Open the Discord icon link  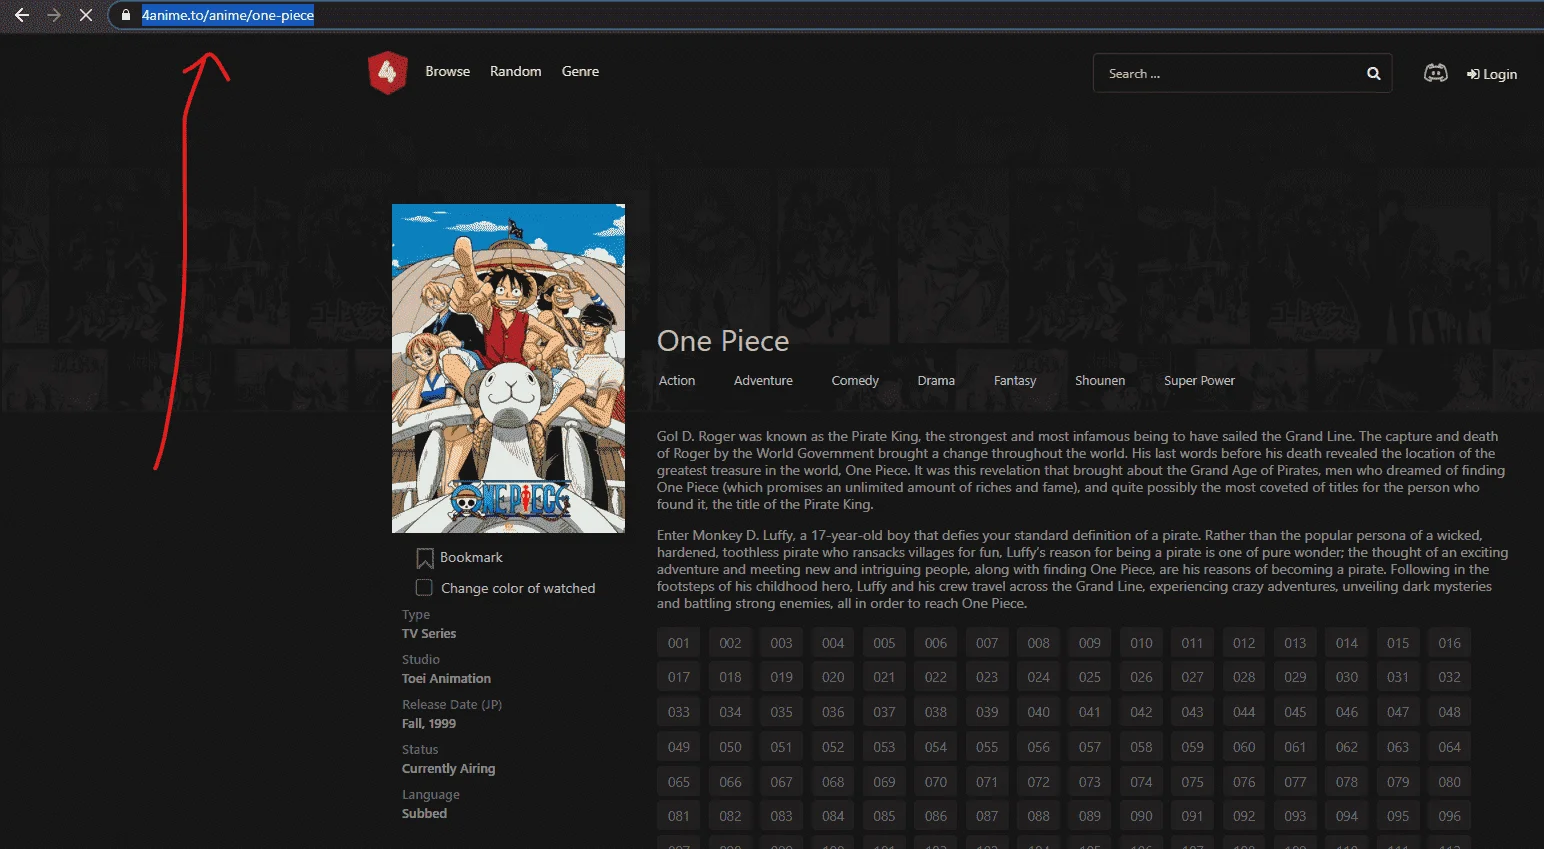[1435, 73]
